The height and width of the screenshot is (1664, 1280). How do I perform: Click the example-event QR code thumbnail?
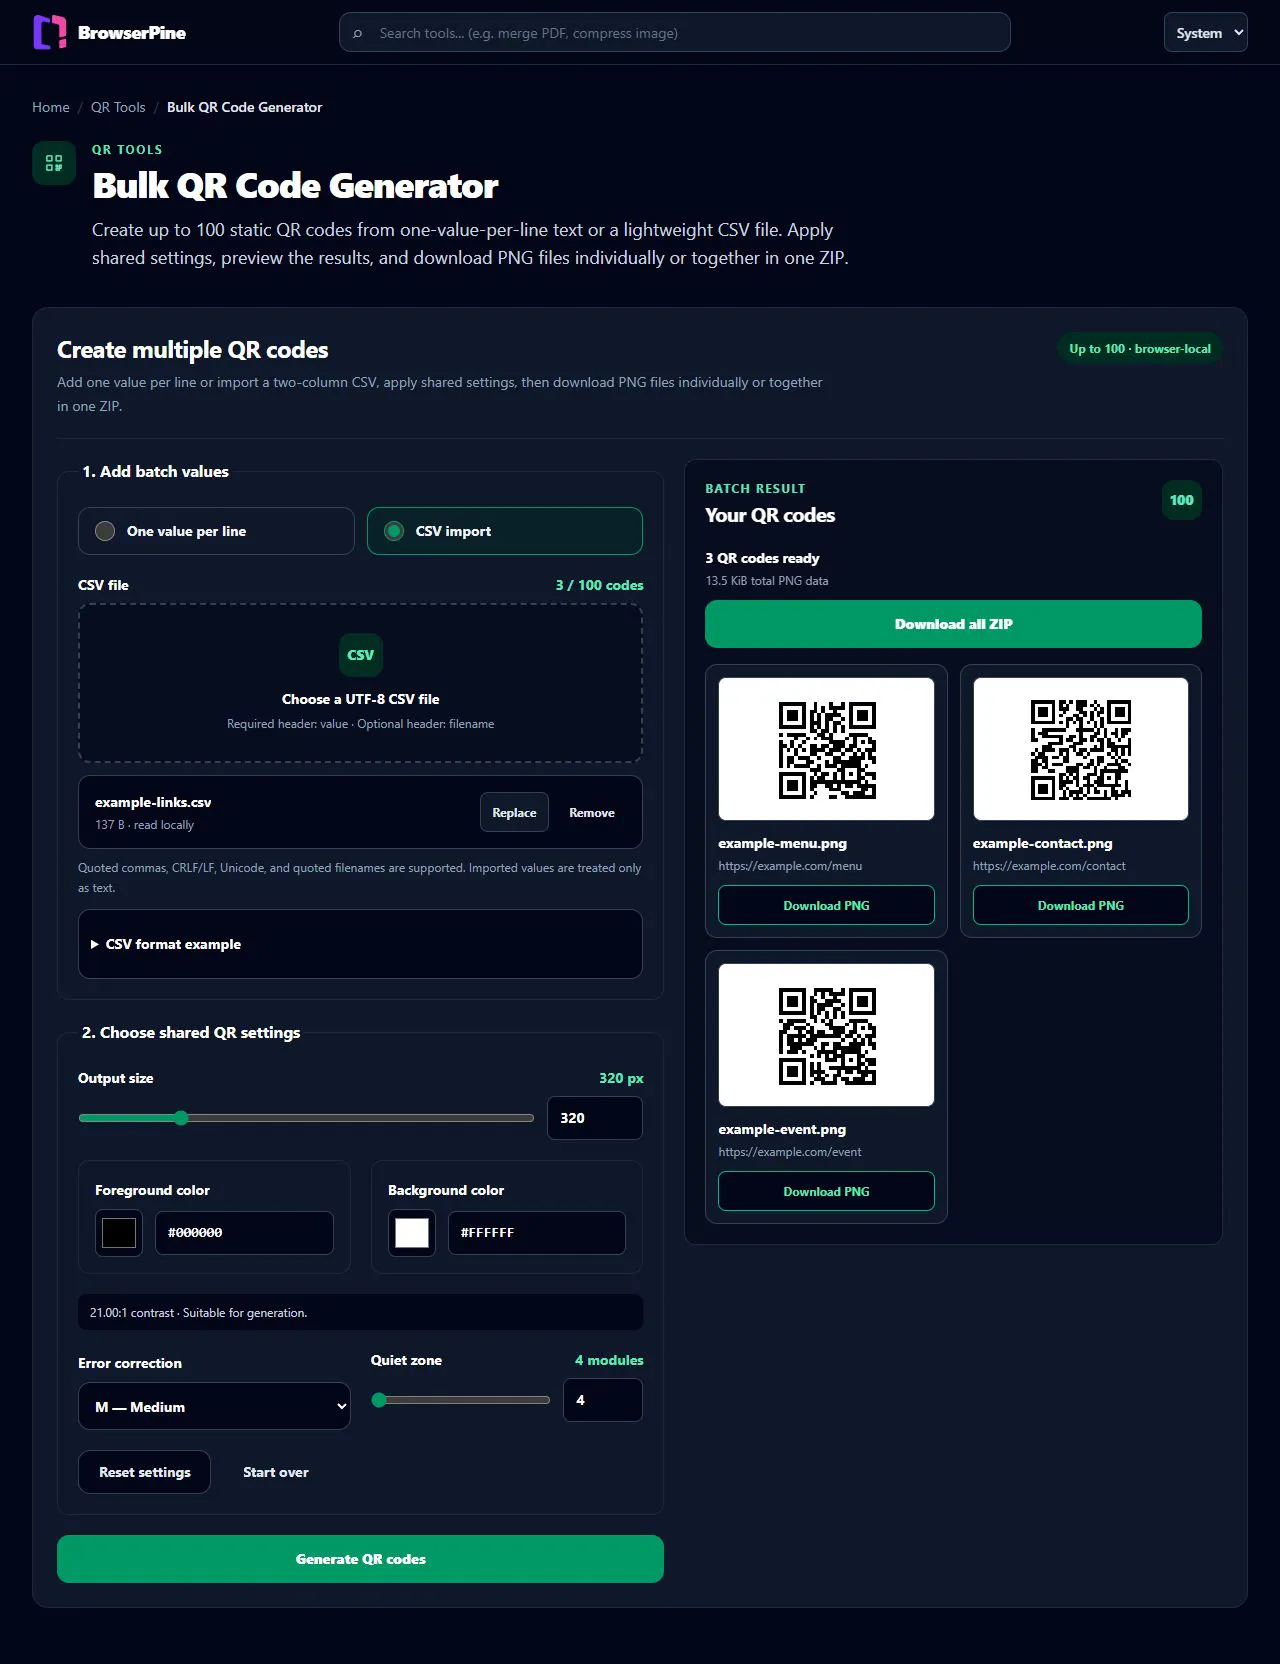(x=827, y=1035)
